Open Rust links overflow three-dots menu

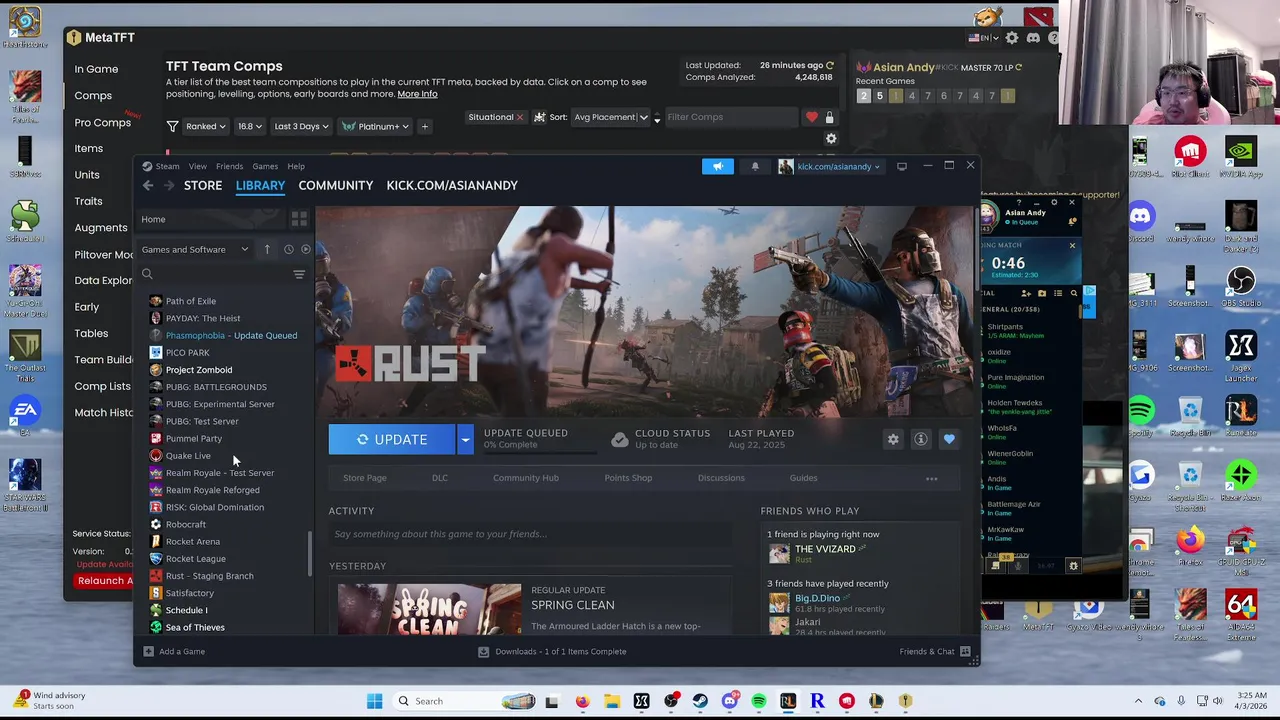click(931, 478)
